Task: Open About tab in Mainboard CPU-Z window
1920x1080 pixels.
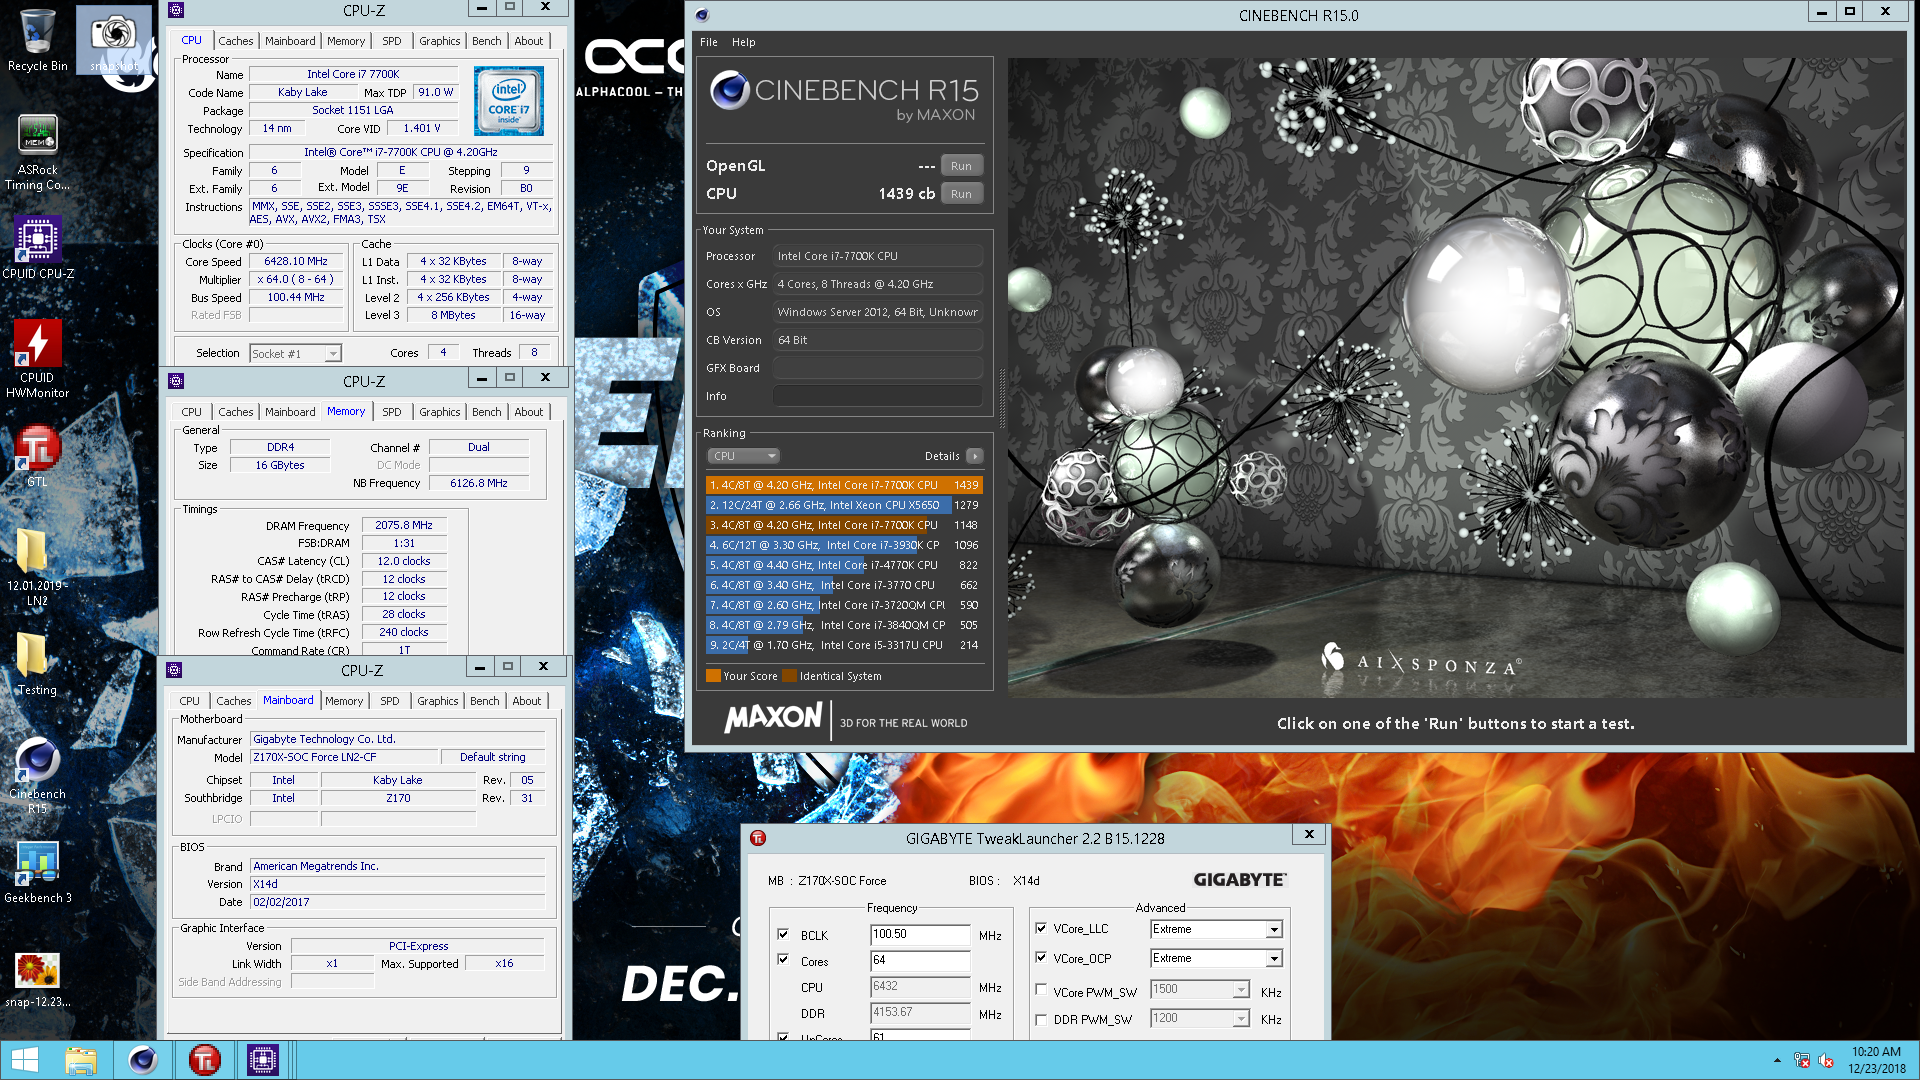Action: pyautogui.click(x=527, y=701)
